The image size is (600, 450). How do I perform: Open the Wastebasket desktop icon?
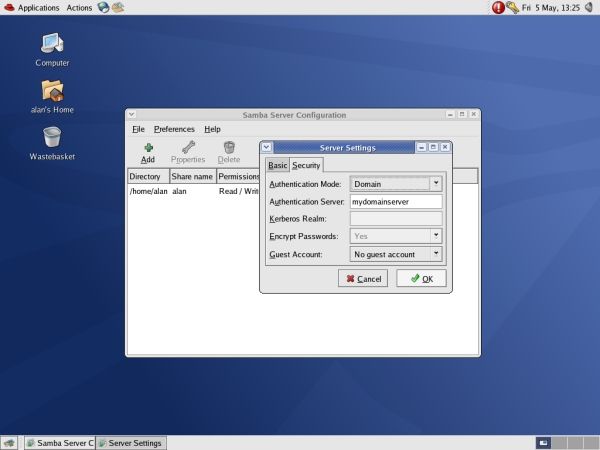tap(52, 143)
